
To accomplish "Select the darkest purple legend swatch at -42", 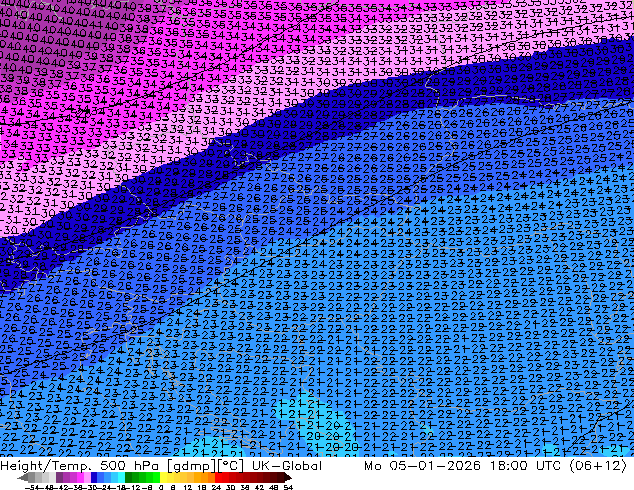I will [x=59, y=477].
